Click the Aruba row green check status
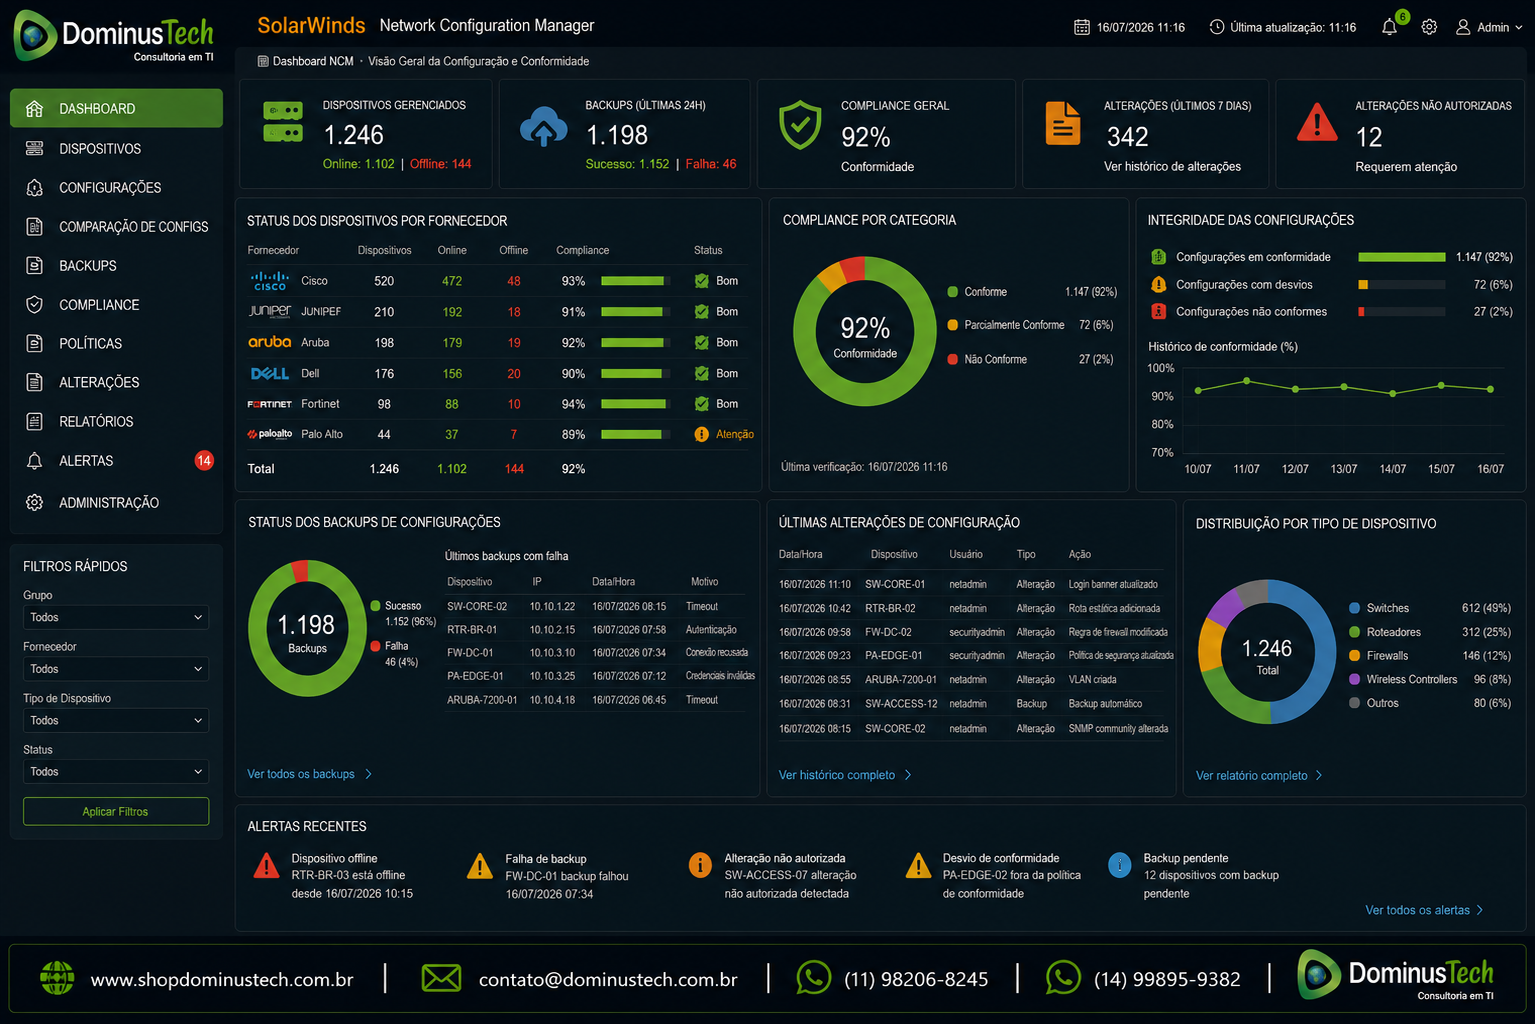1535x1024 pixels. coord(702,342)
